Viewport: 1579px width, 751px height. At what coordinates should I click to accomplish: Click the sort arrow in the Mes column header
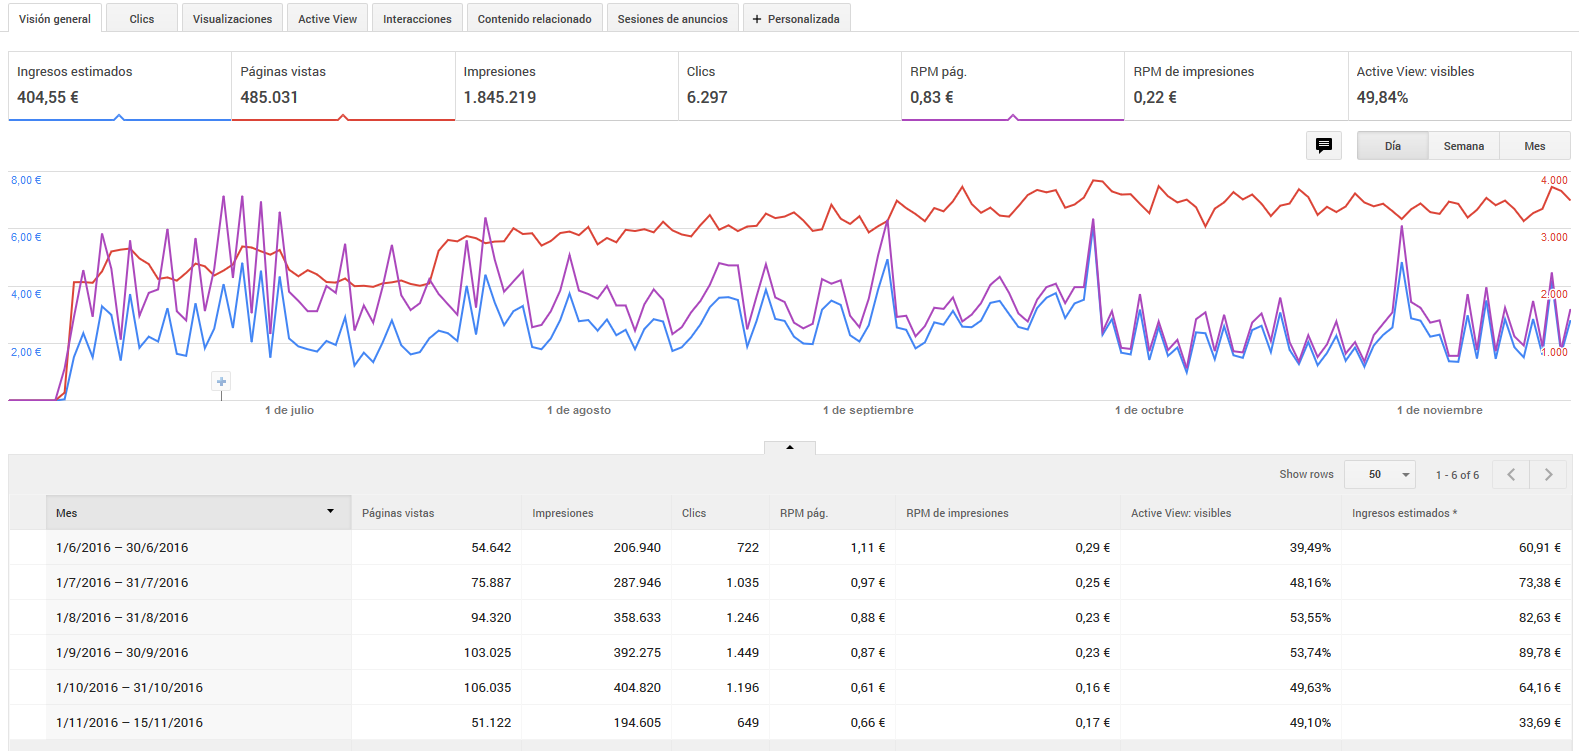330,512
